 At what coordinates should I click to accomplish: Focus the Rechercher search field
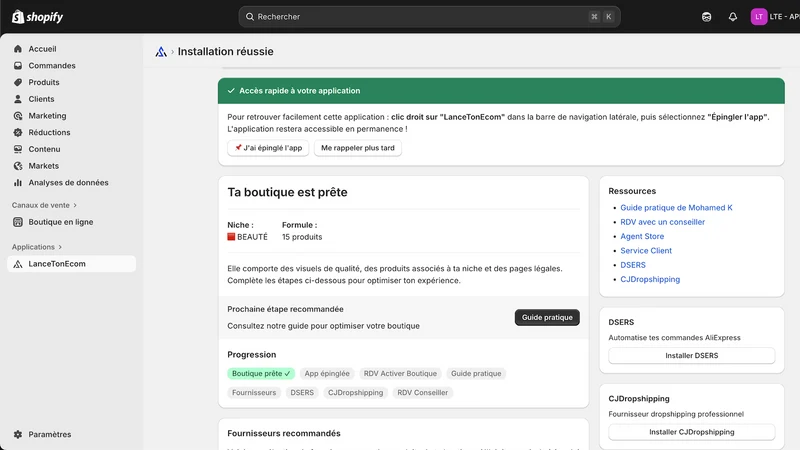coord(429,17)
